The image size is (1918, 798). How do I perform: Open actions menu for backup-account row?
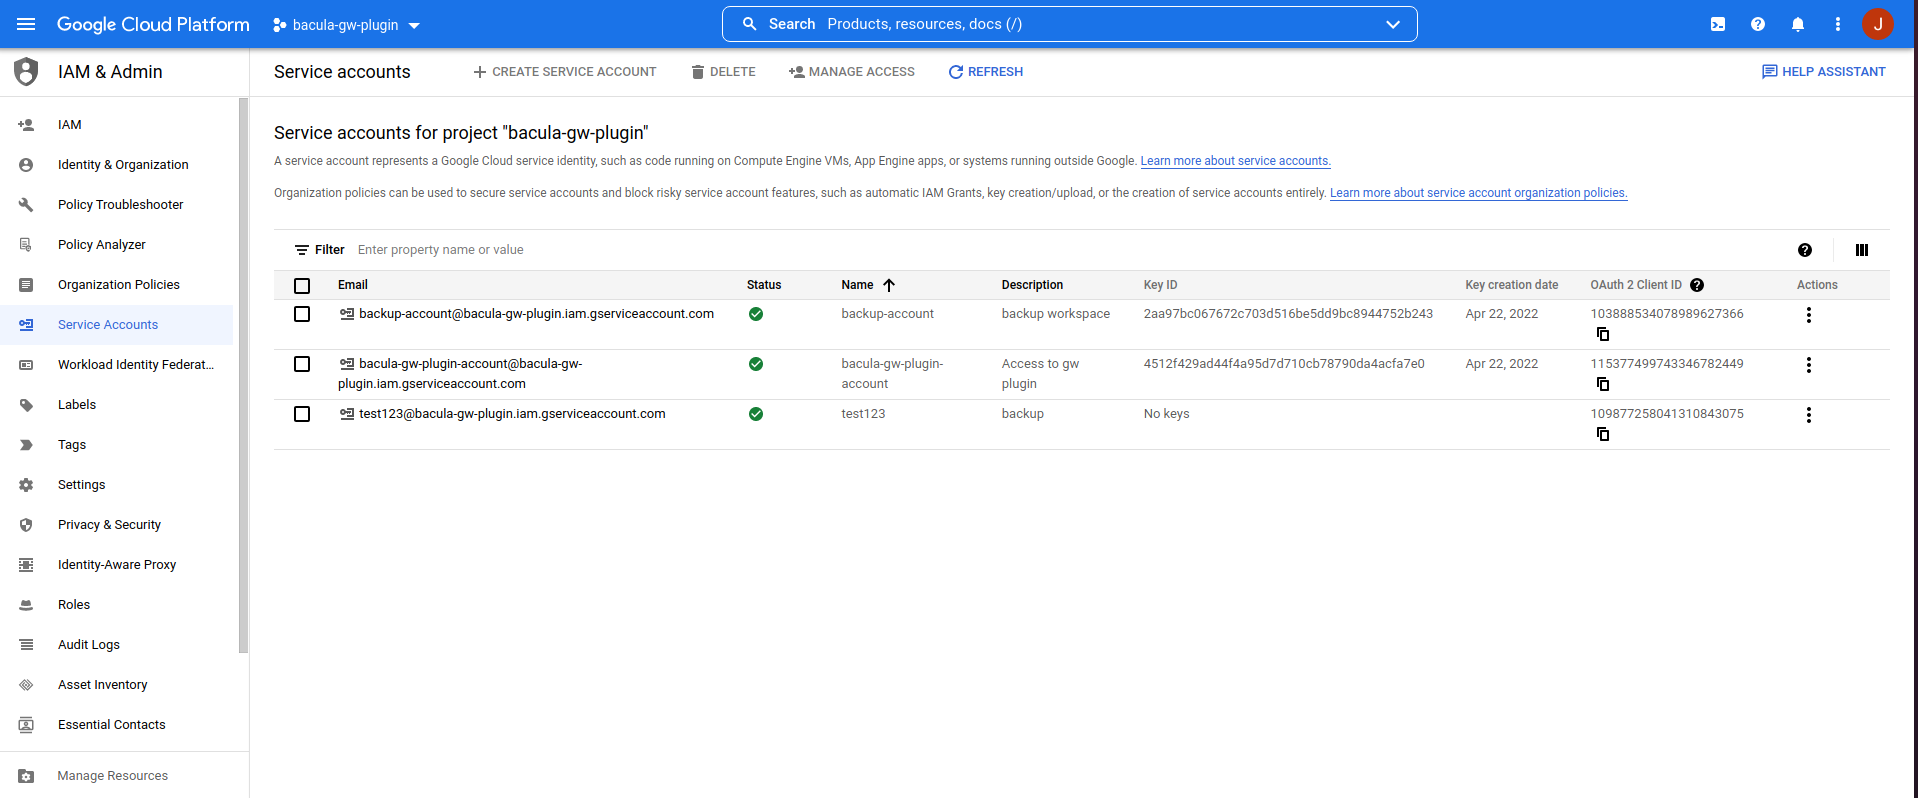point(1809,315)
